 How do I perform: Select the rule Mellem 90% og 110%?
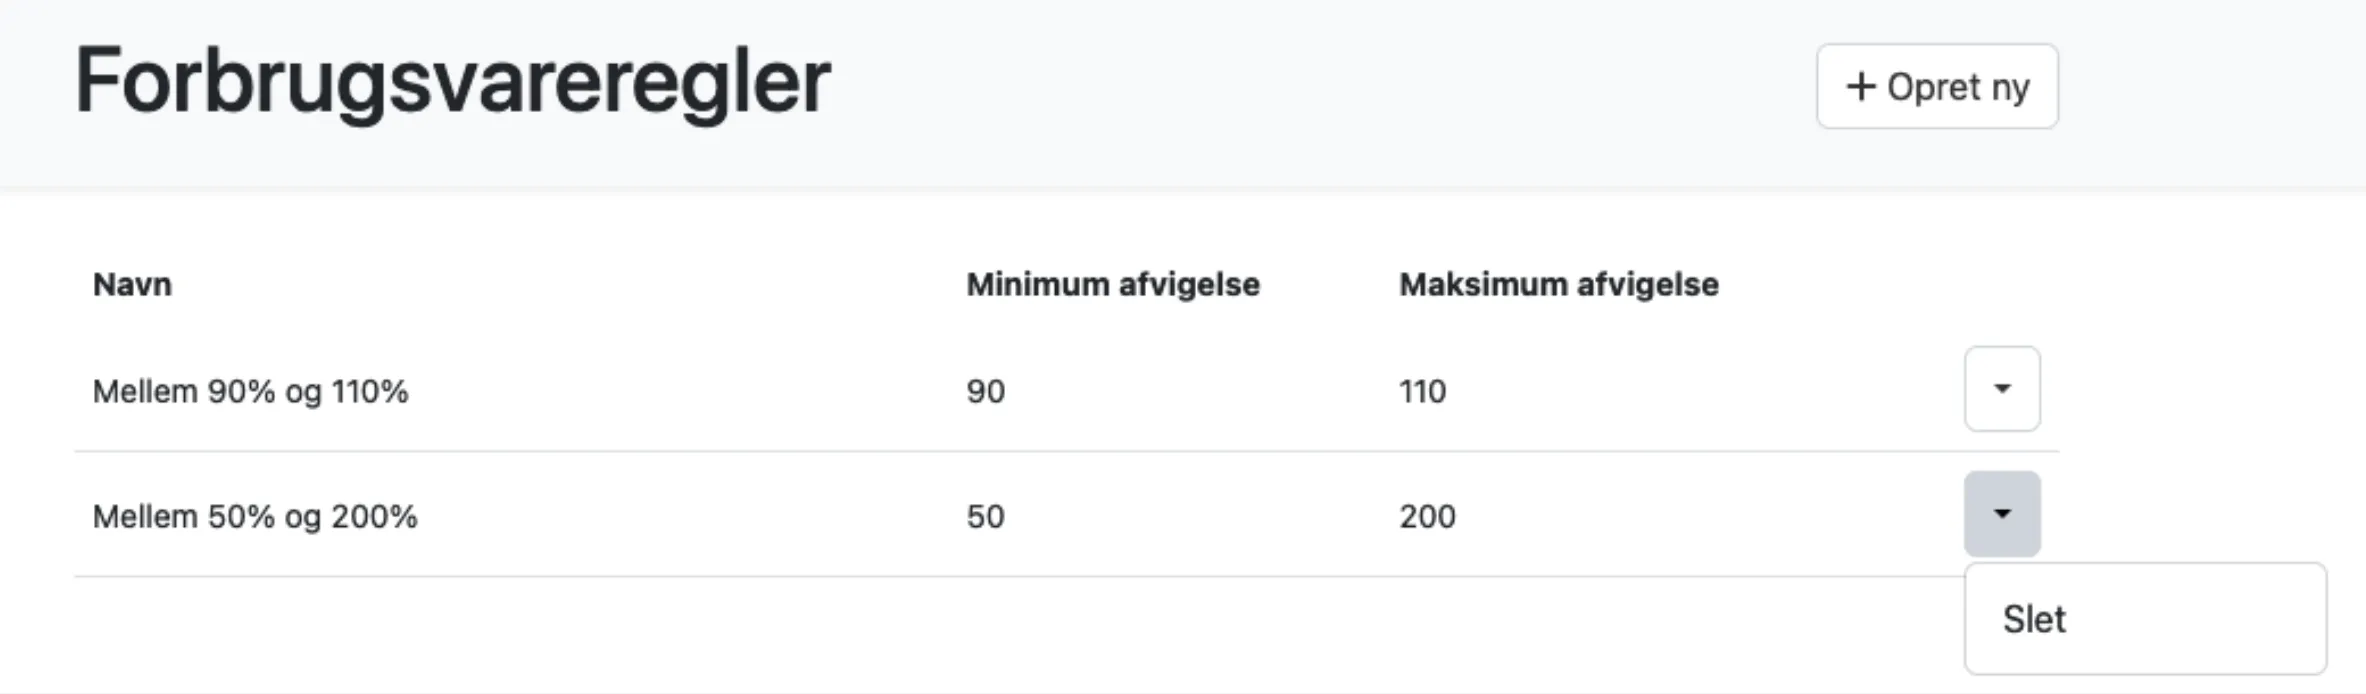point(251,391)
